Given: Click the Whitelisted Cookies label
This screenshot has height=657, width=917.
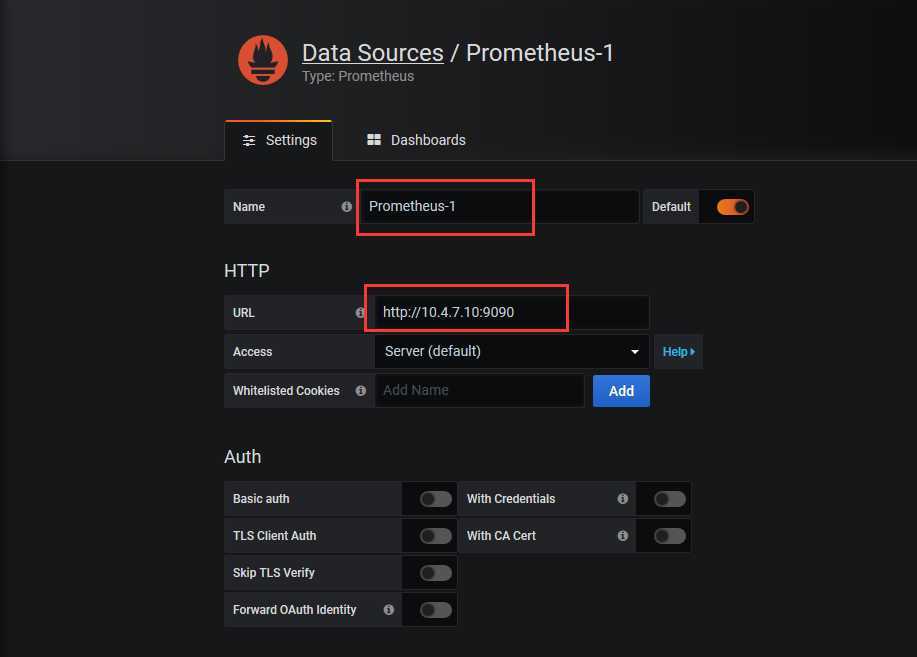Looking at the screenshot, I should click(x=286, y=391).
